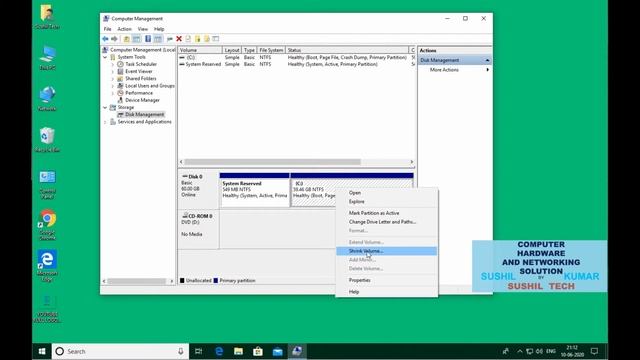Click the Up One Level folder icon
Screen dimensions: 640x360
tap(127, 39)
